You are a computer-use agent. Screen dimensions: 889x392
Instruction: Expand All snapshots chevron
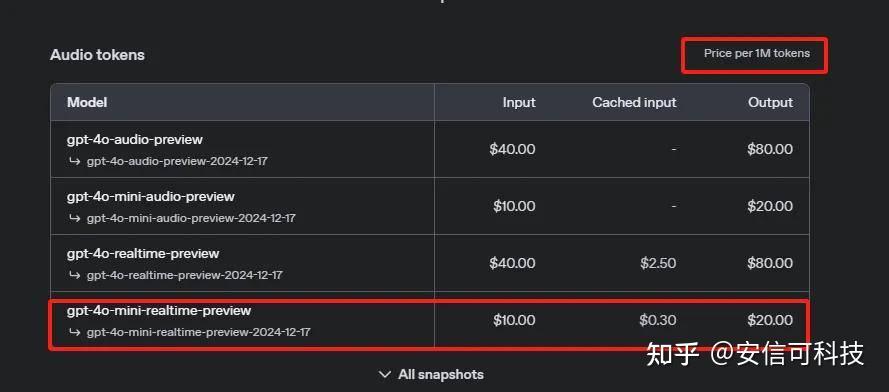[384, 375]
